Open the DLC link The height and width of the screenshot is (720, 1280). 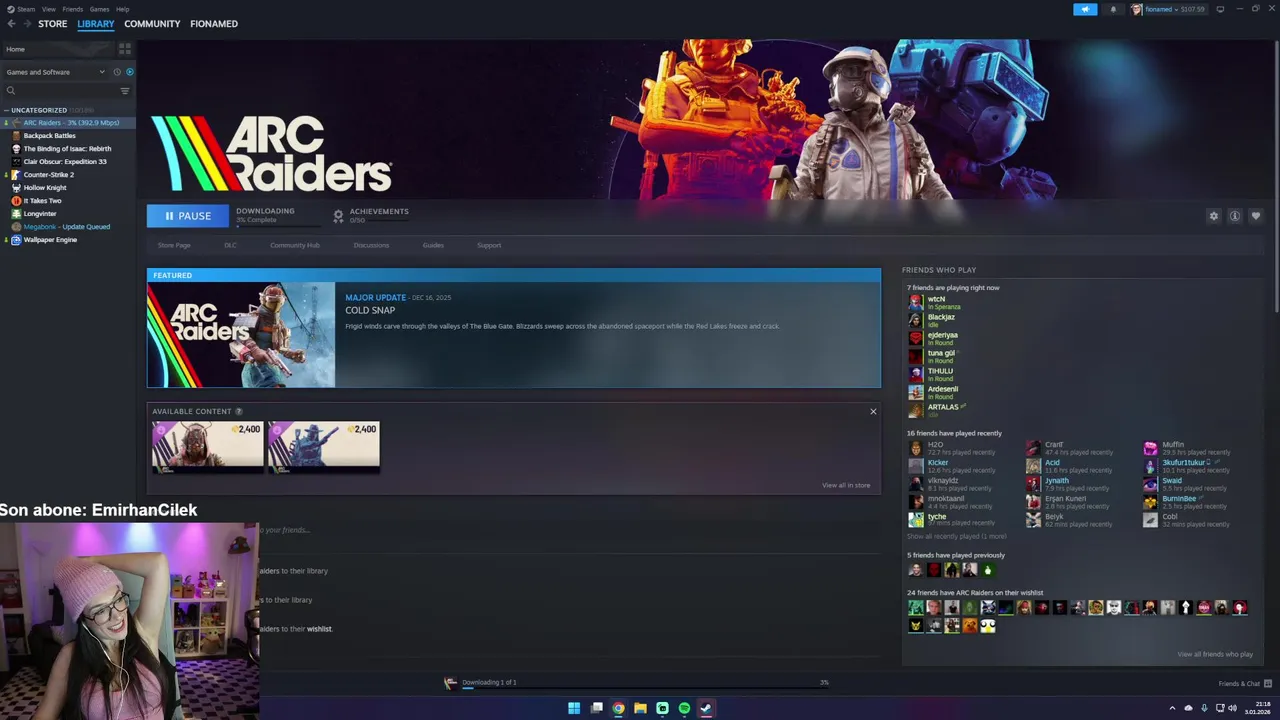[230, 245]
